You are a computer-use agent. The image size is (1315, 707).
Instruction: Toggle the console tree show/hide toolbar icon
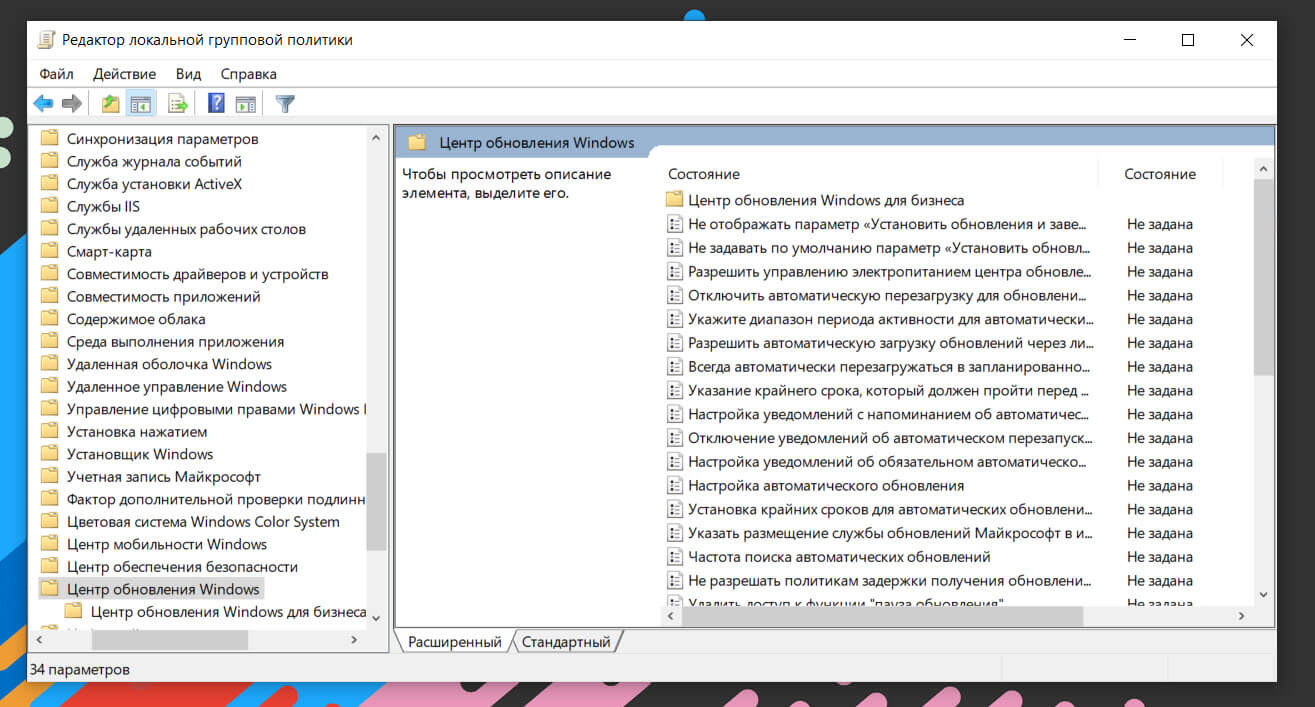coord(141,104)
